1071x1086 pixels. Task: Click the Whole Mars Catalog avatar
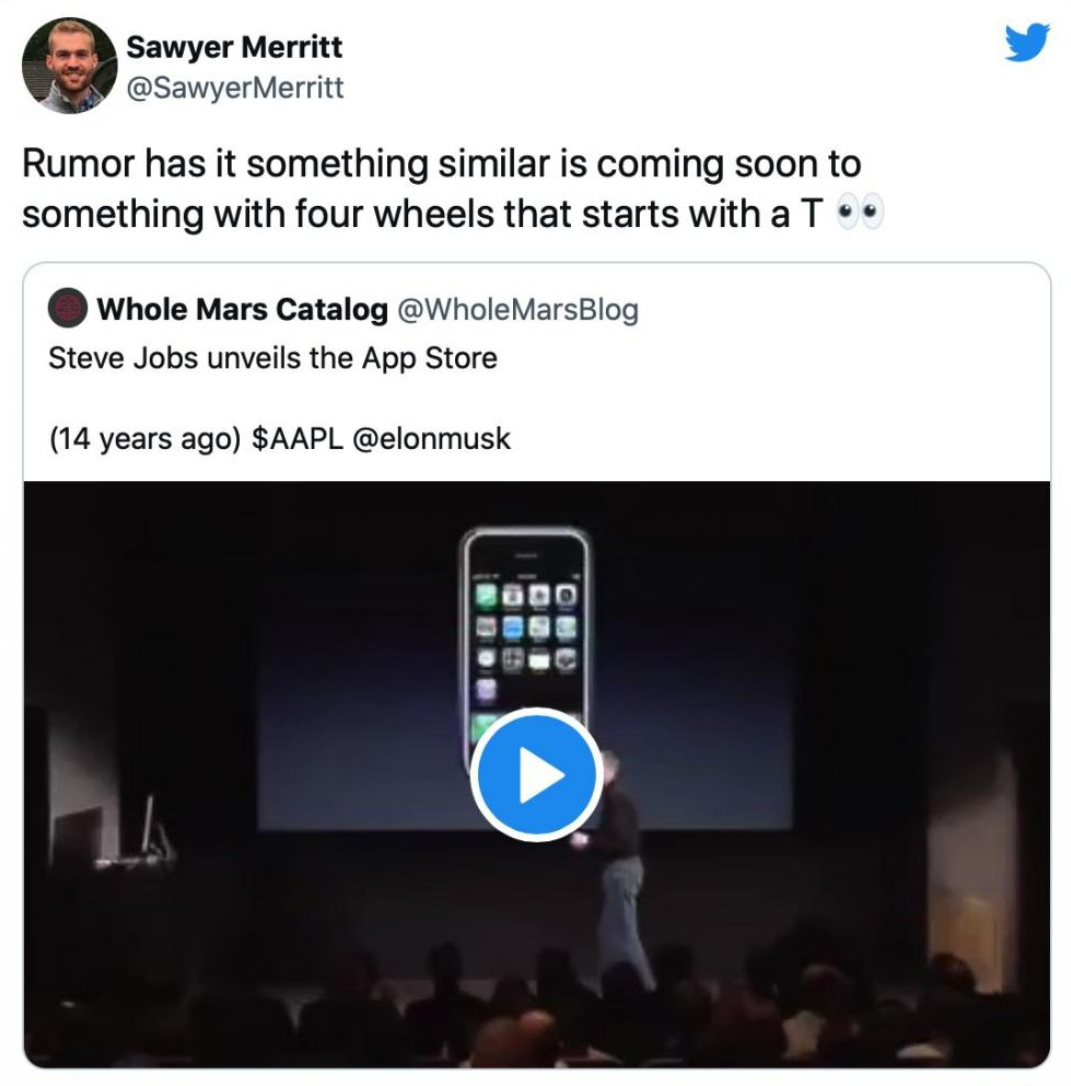coord(67,308)
